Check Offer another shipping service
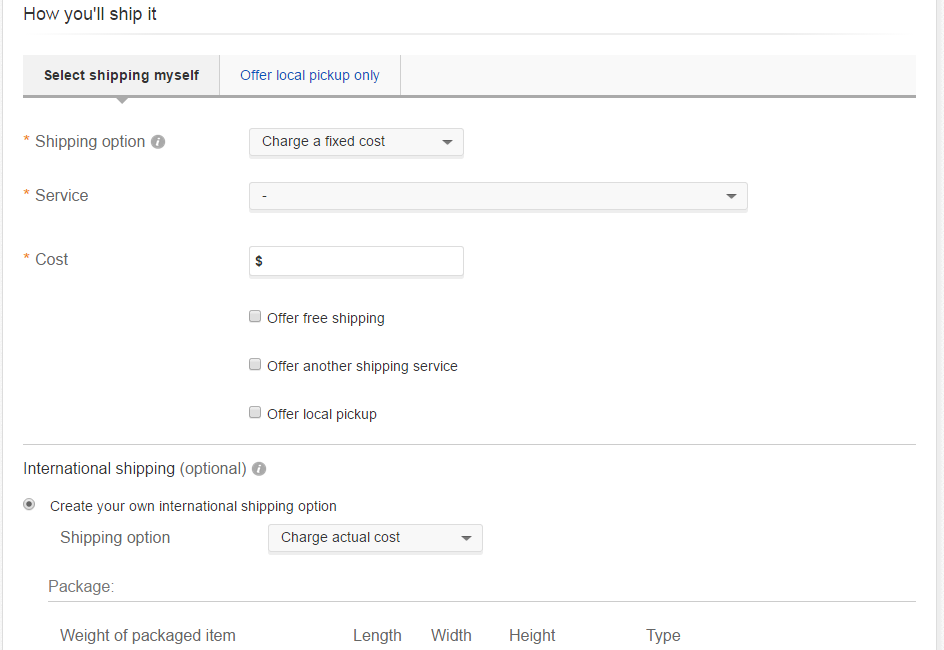Image resolution: width=944 pixels, height=650 pixels. [255, 365]
